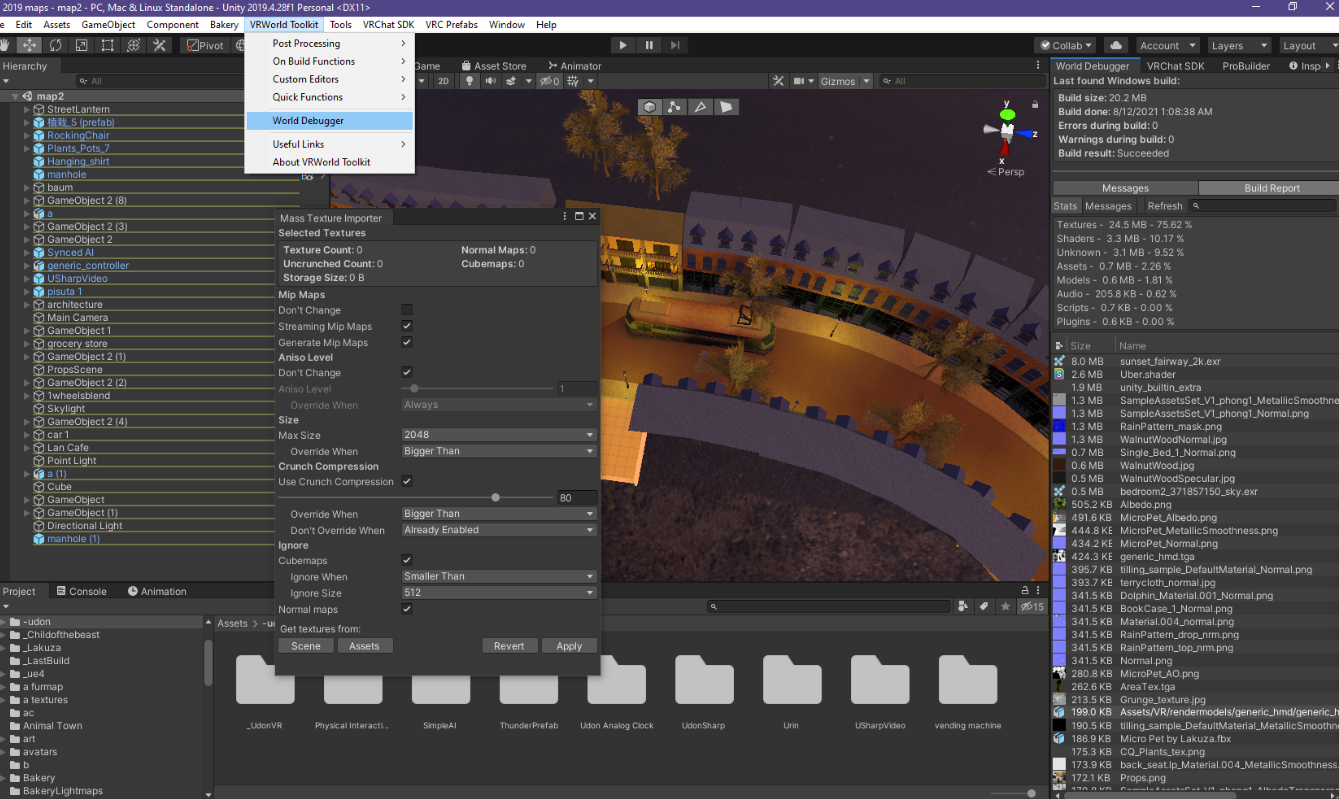
Task: Select the Move tool in toolbar
Action: [x=30, y=45]
